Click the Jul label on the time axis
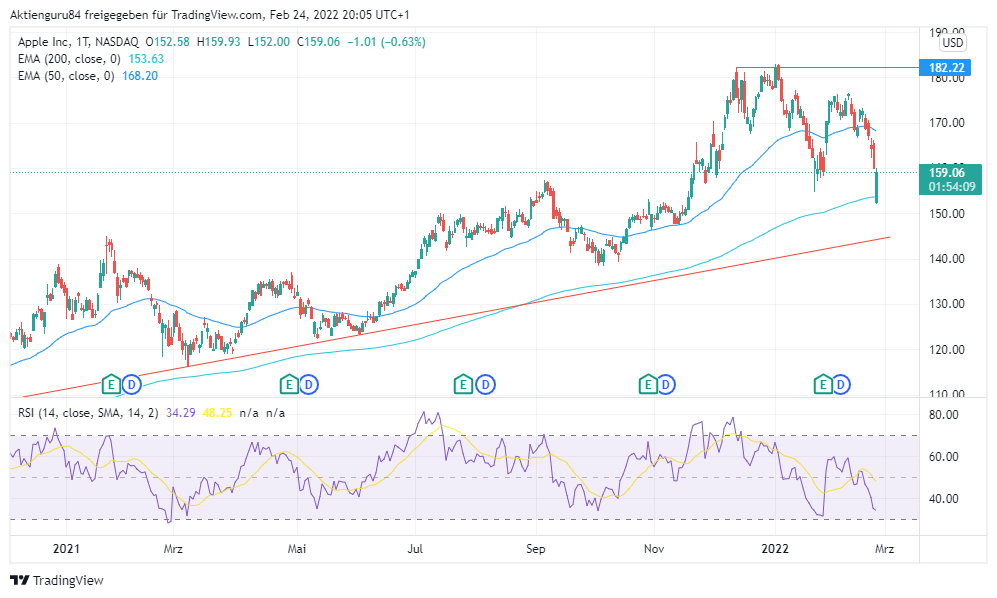Screen dimensions: 997x598 [415, 548]
